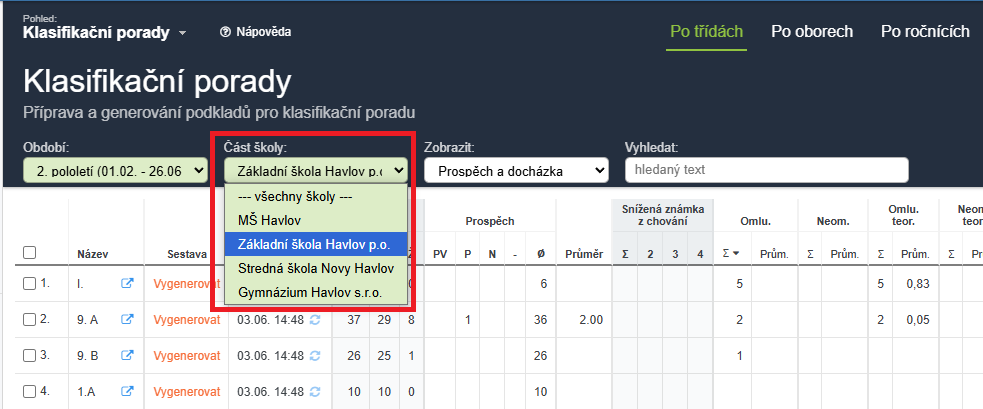Sort by the Omlu. Σ column
The image size is (983, 409).
(x=730, y=253)
